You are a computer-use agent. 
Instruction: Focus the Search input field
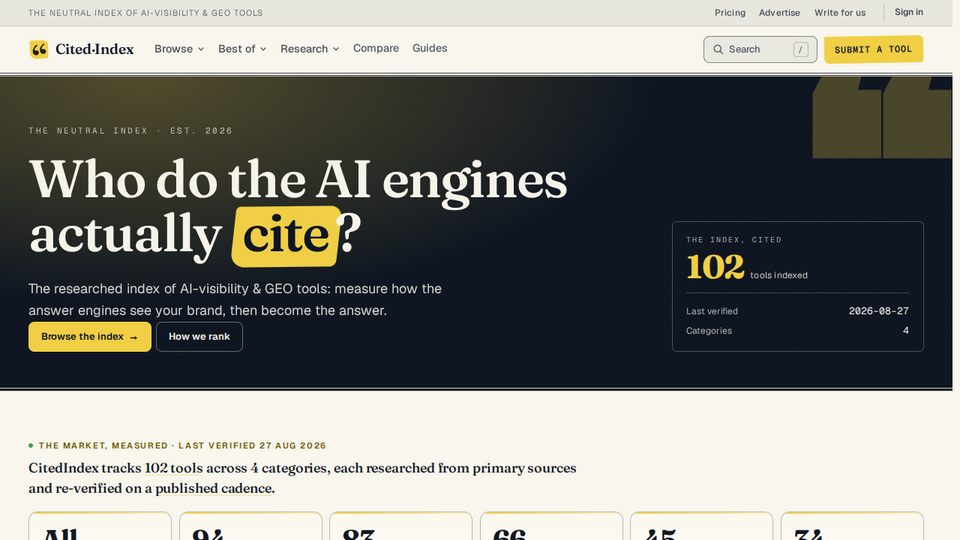click(x=760, y=50)
